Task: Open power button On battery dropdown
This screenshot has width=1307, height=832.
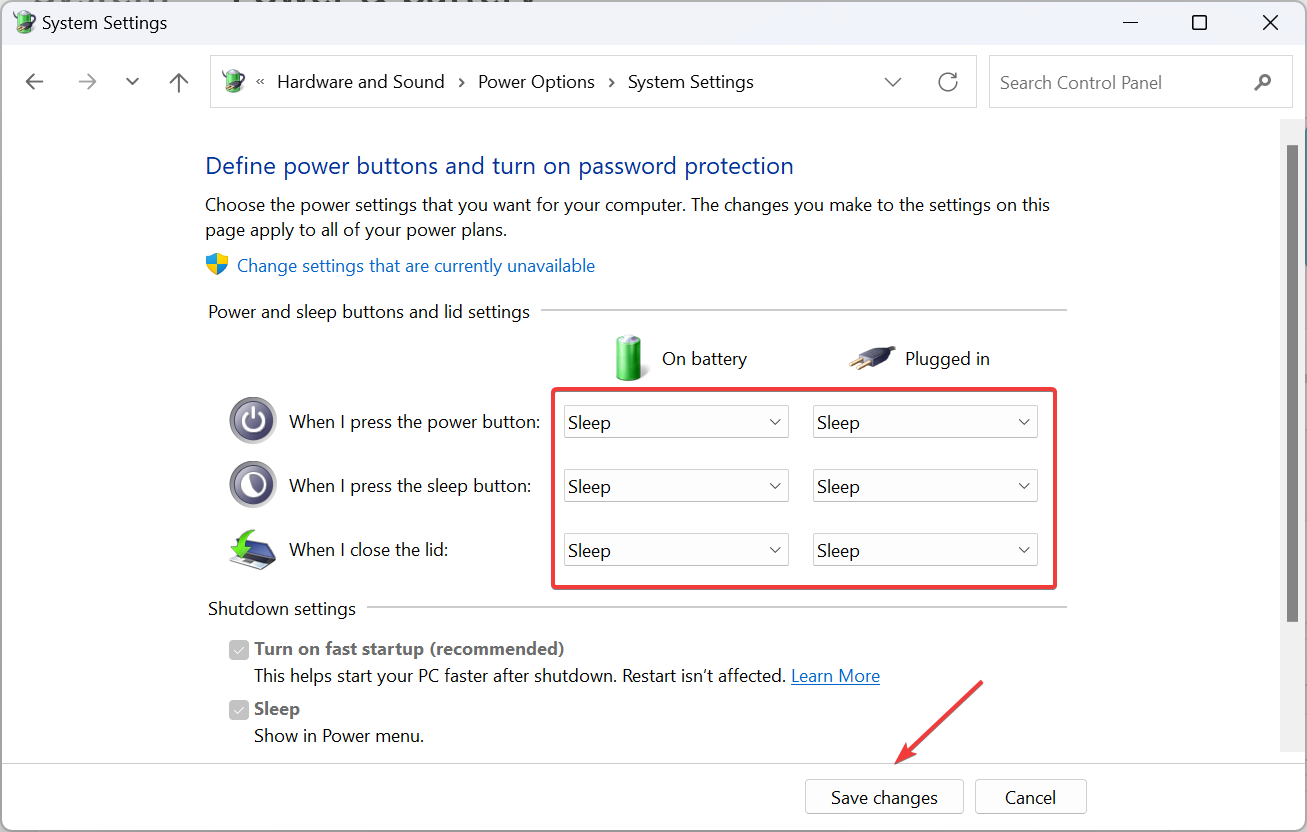Action: click(676, 422)
